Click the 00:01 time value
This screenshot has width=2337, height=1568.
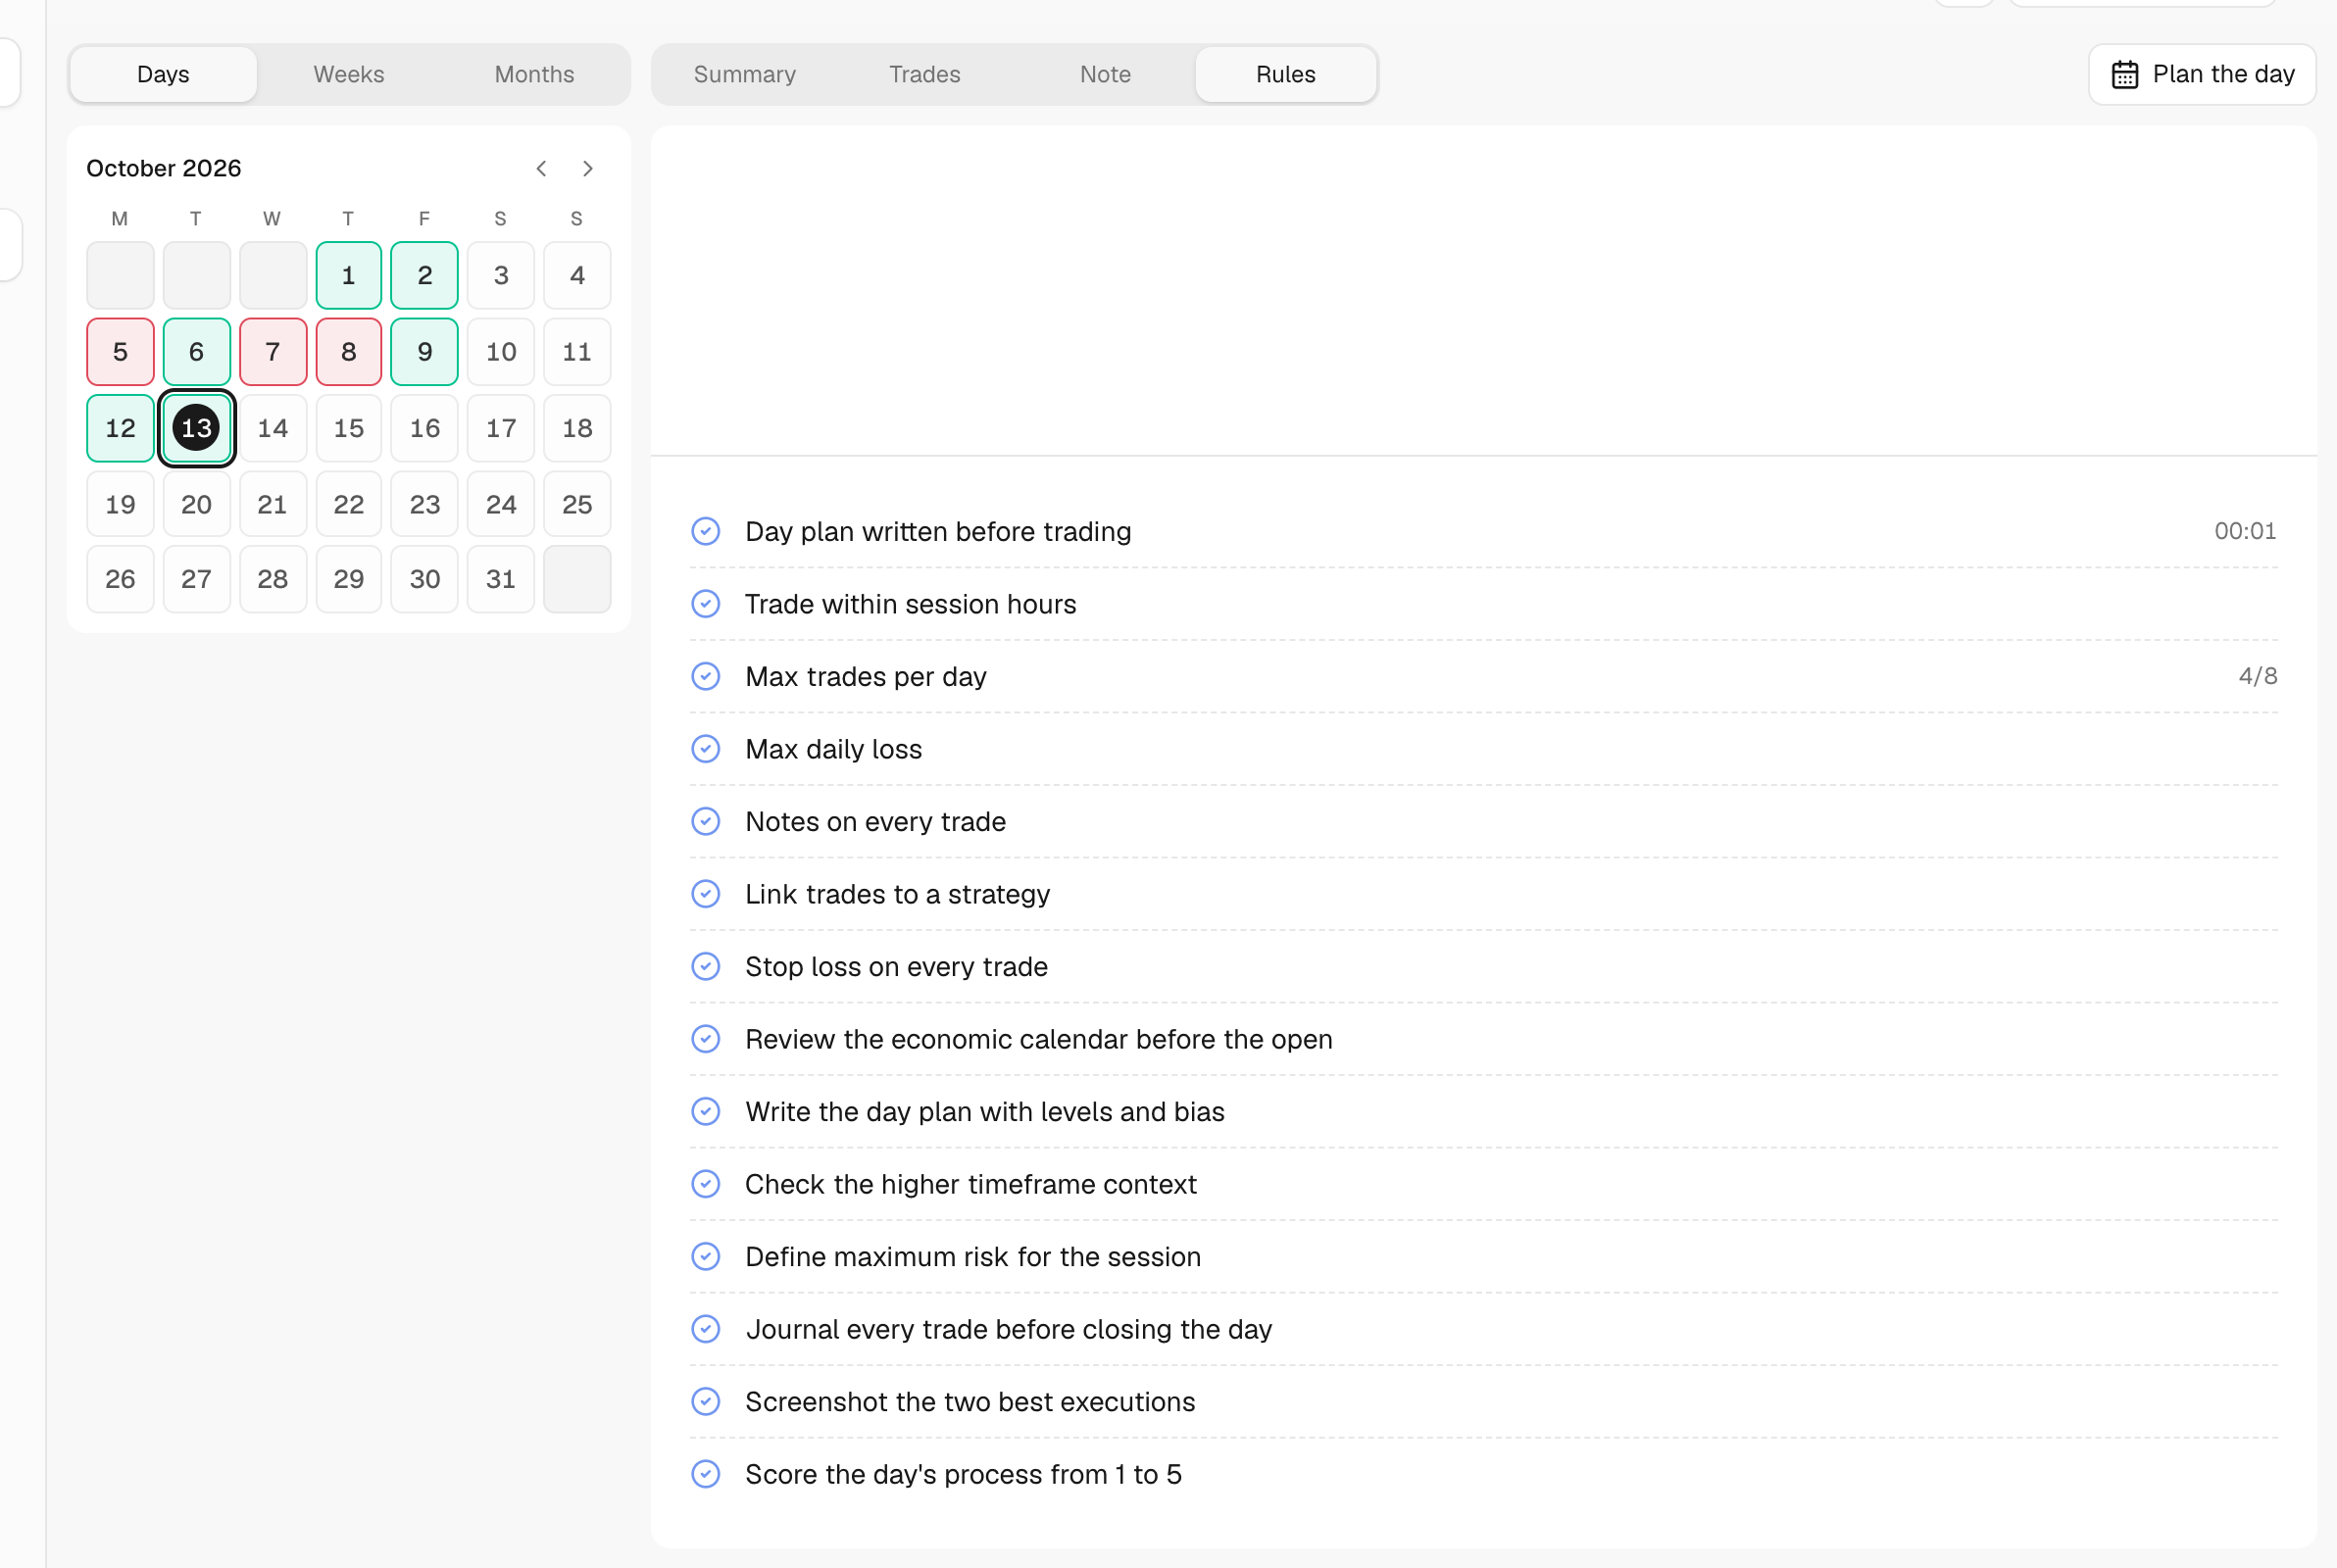(x=2245, y=531)
